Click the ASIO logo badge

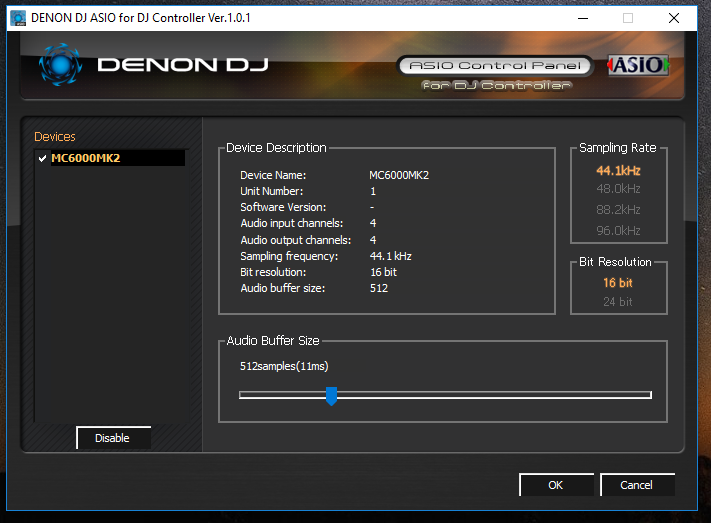(638, 65)
